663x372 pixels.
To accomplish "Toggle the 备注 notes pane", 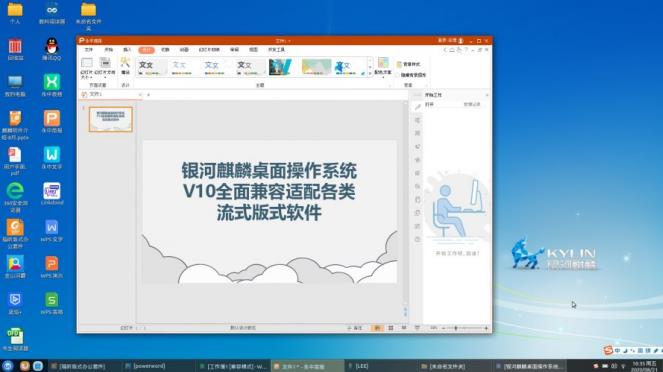I will coord(355,328).
